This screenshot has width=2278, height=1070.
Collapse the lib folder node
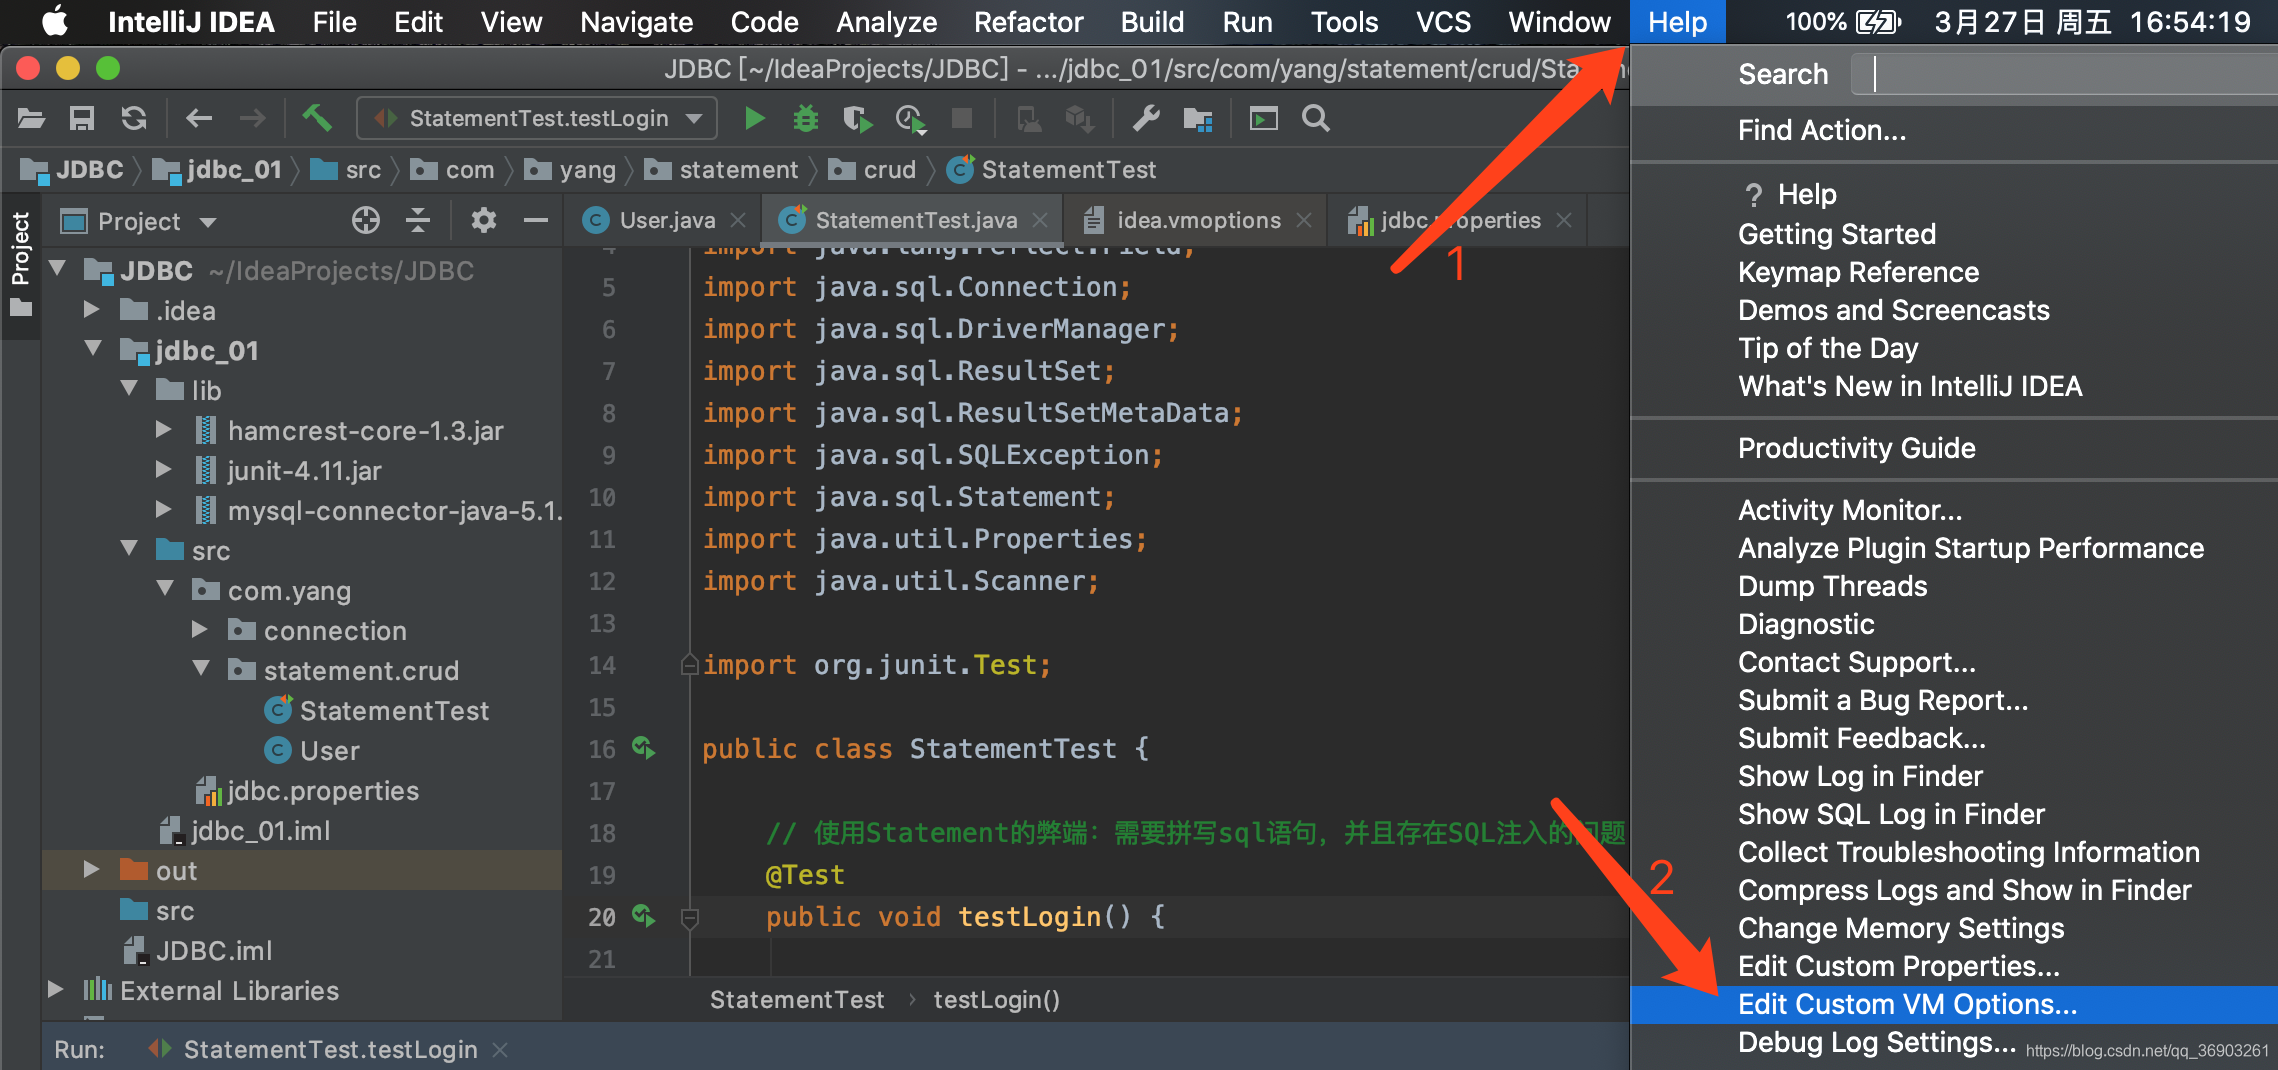(130, 388)
